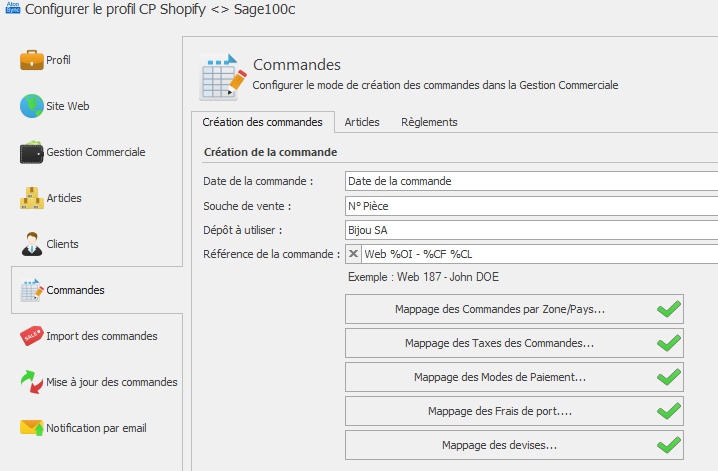Viewport: 718px width, 471px height.
Task: Open Mappage des Commandes par Zone/Pays
Action: tap(514, 309)
